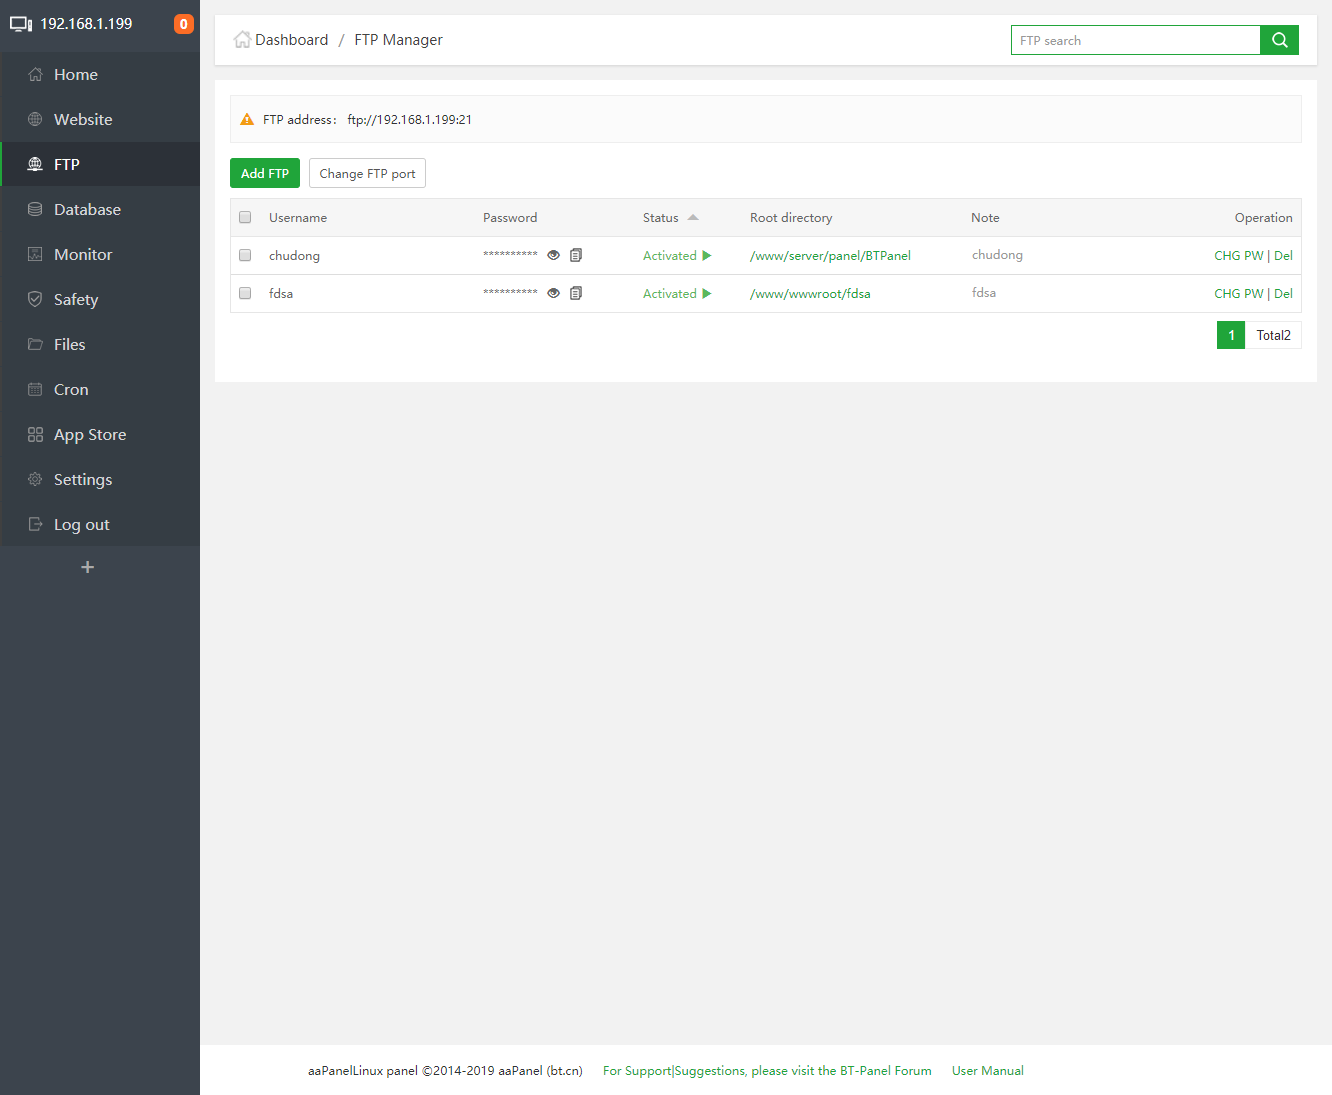Click the Dashboard breadcrumb link
Viewport: 1332px width, 1095px height.
291,40
